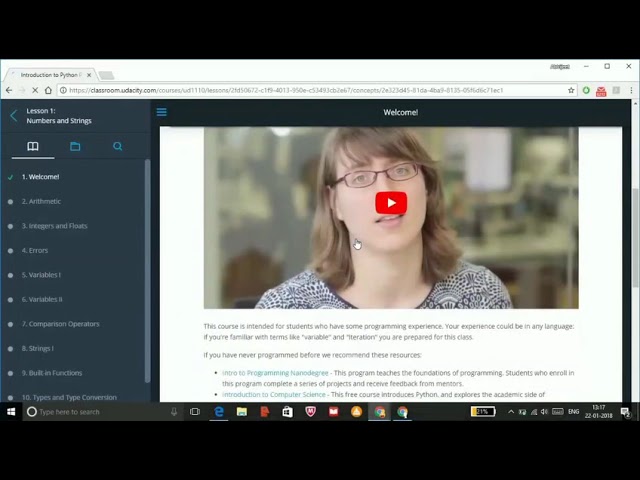The image size is (640, 480).
Task: Click the red mail extension icon
Action: [x=601, y=91]
